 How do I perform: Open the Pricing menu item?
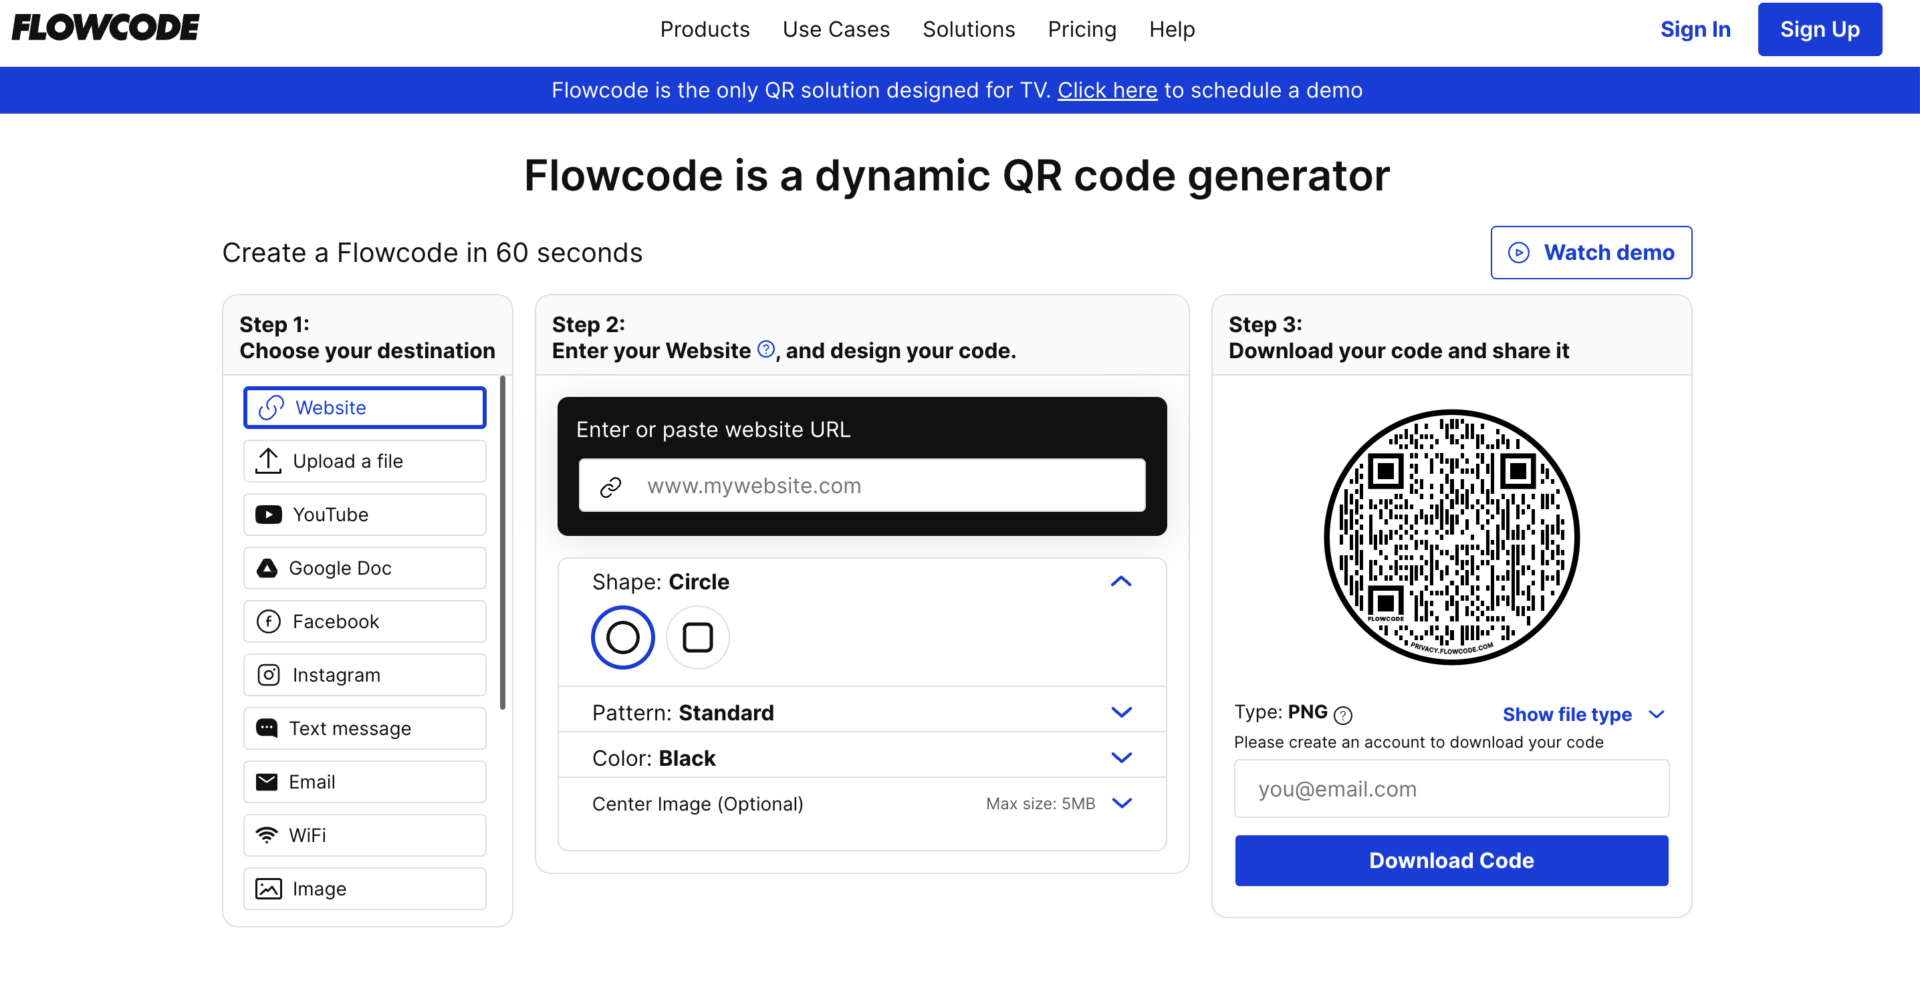1082,29
